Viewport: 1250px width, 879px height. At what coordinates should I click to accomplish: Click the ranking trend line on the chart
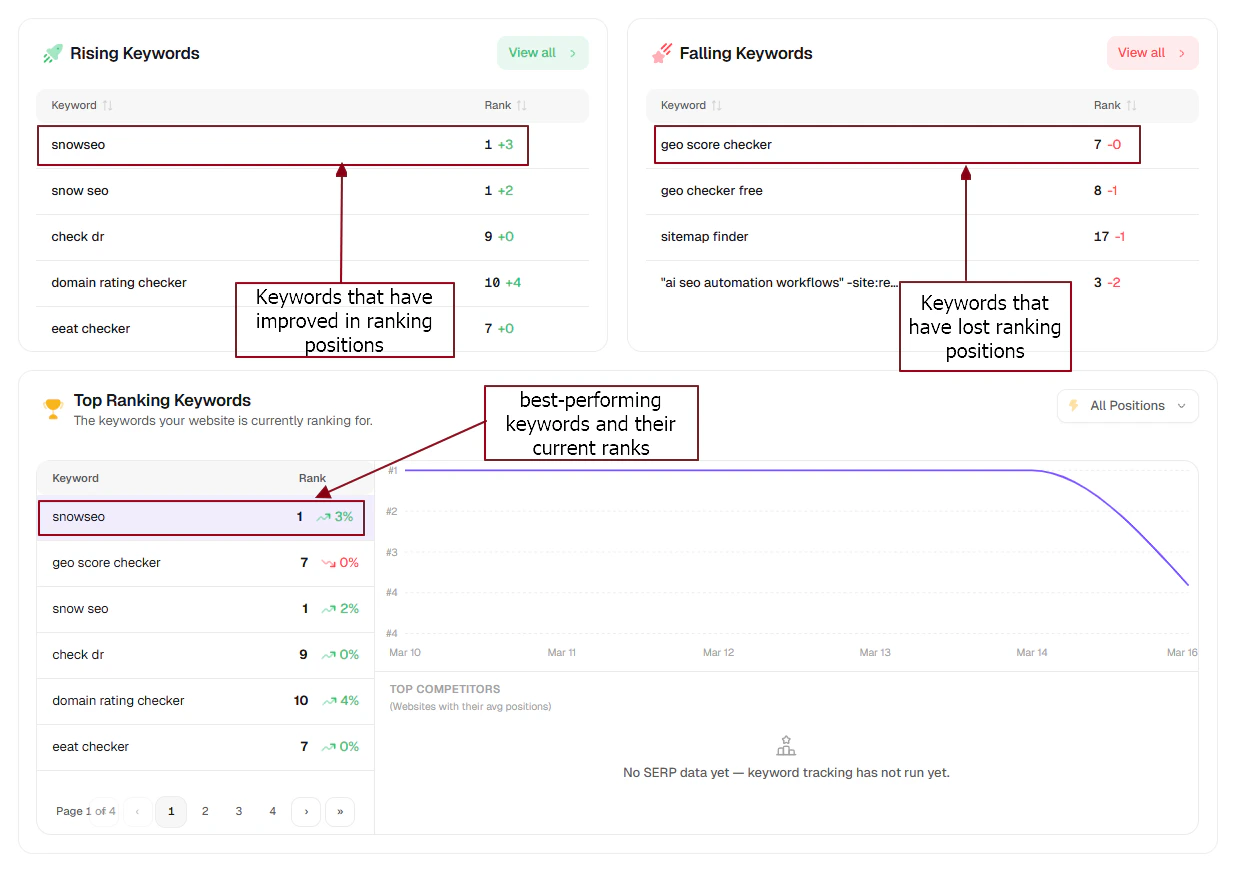(800, 470)
